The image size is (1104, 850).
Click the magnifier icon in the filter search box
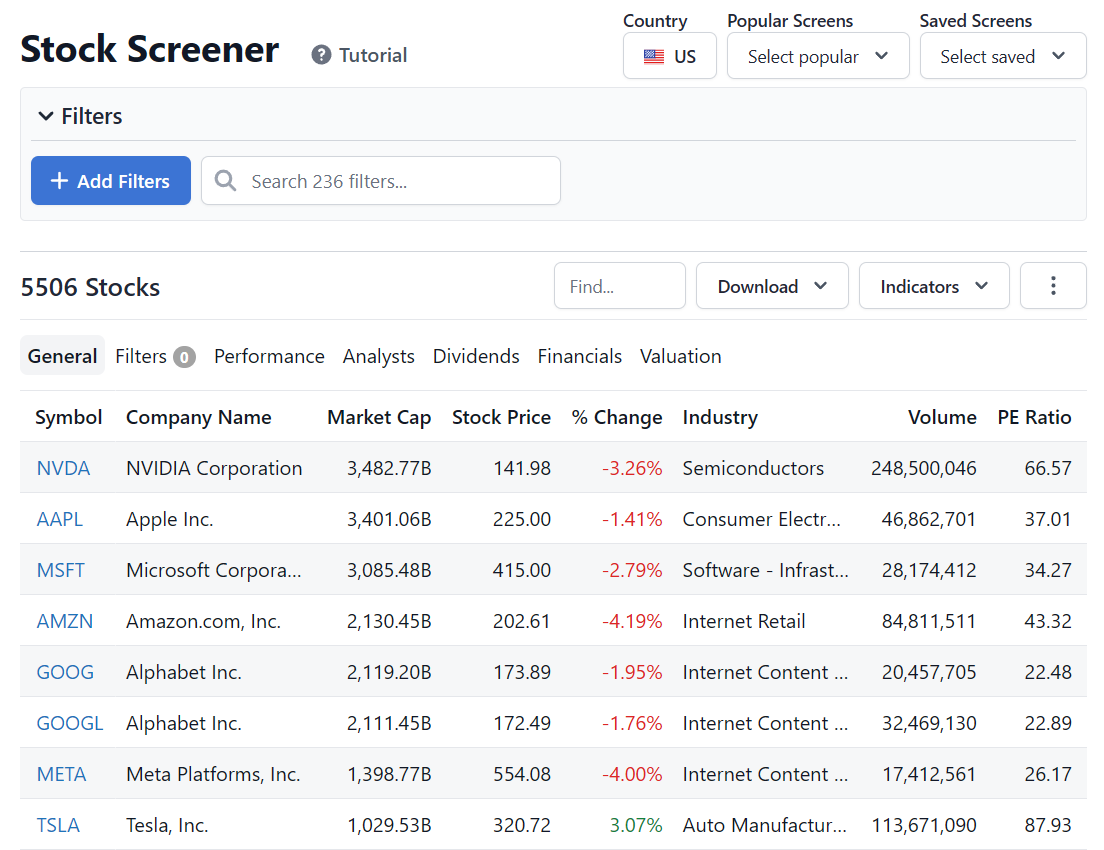pos(225,180)
